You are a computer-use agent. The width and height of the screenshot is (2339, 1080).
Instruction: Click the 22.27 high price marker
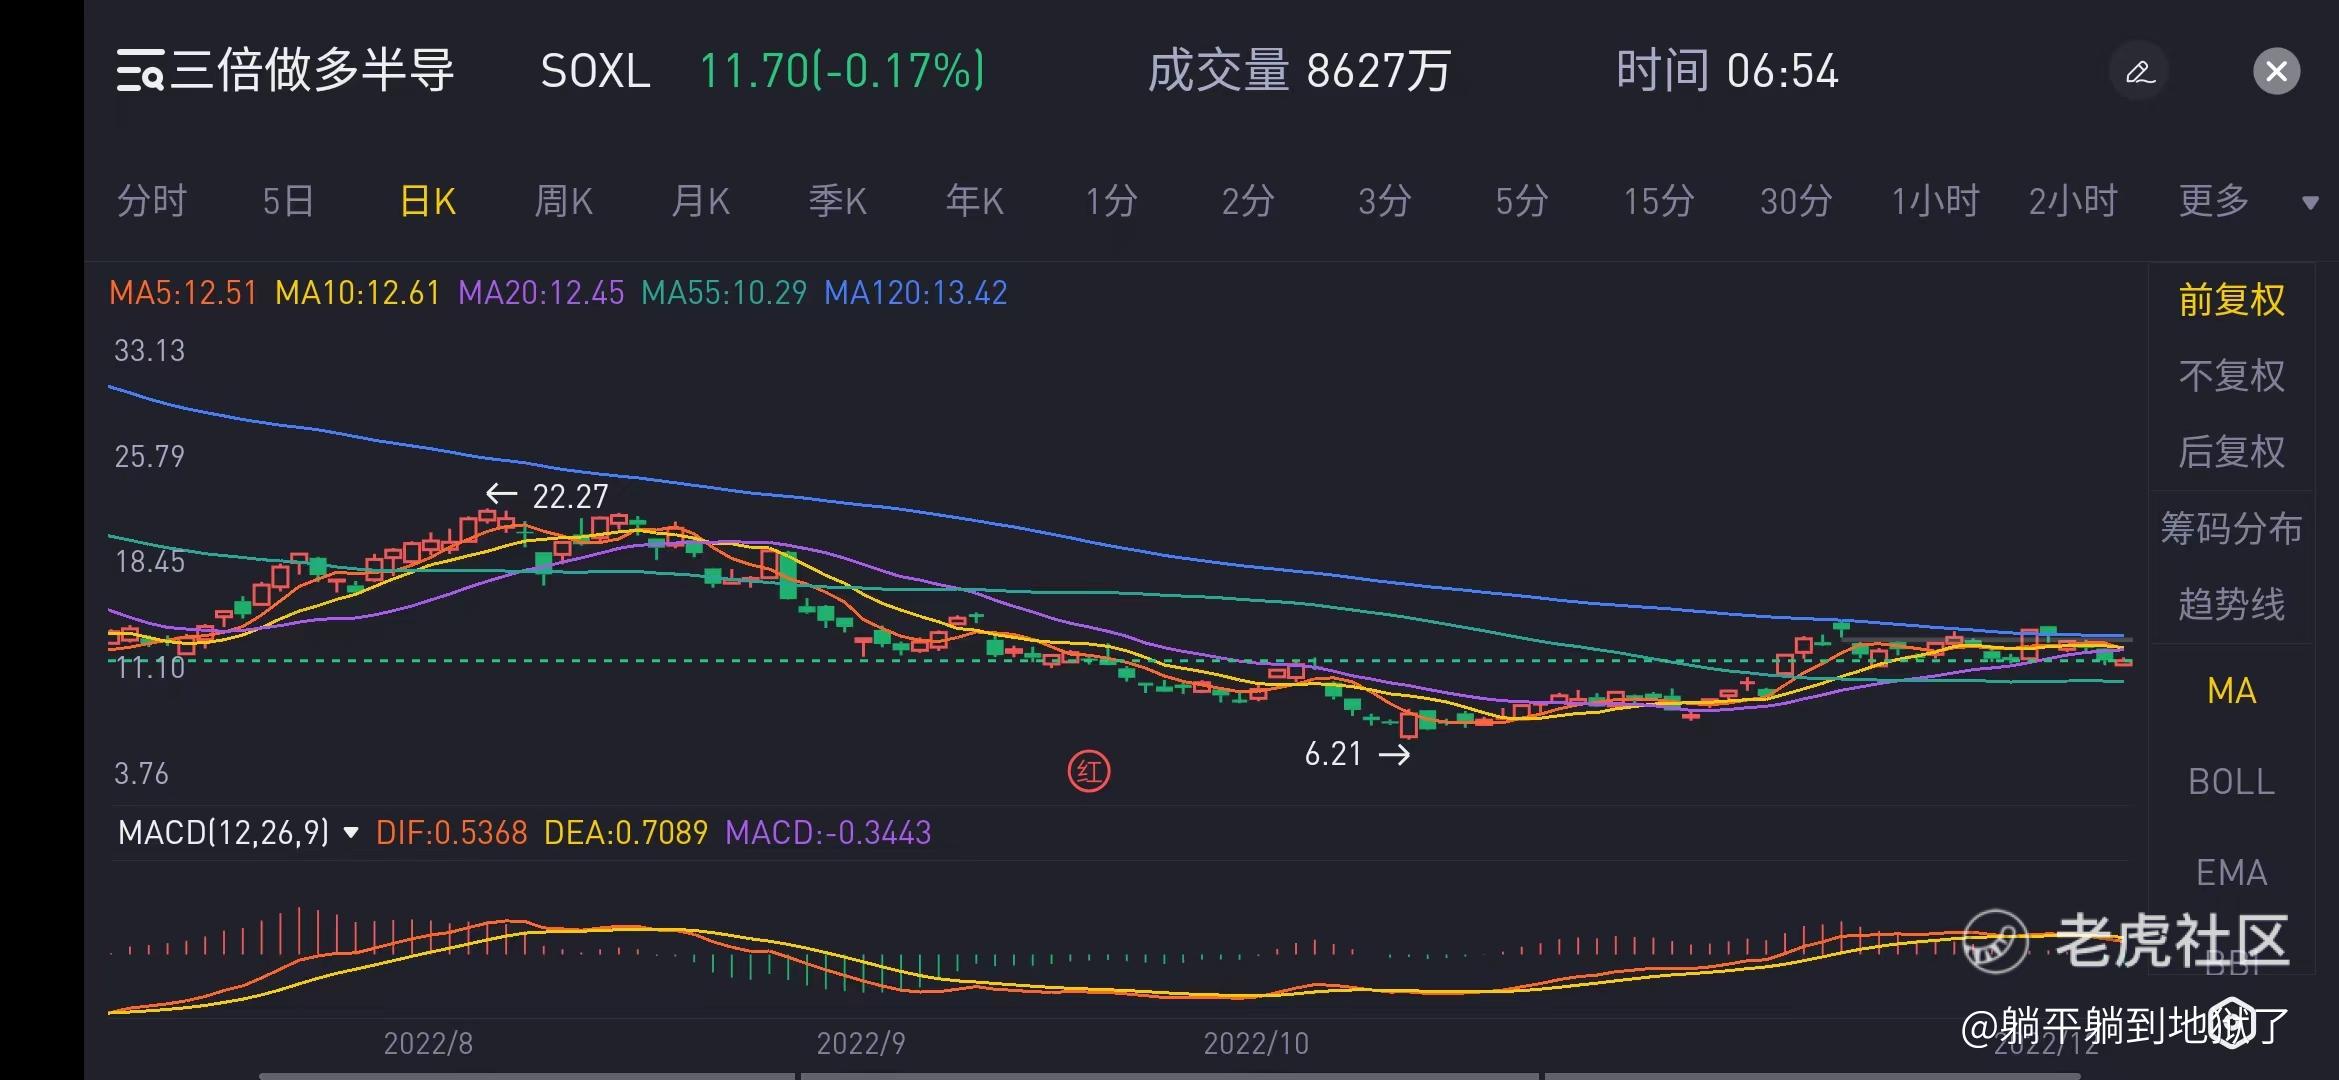(x=568, y=496)
